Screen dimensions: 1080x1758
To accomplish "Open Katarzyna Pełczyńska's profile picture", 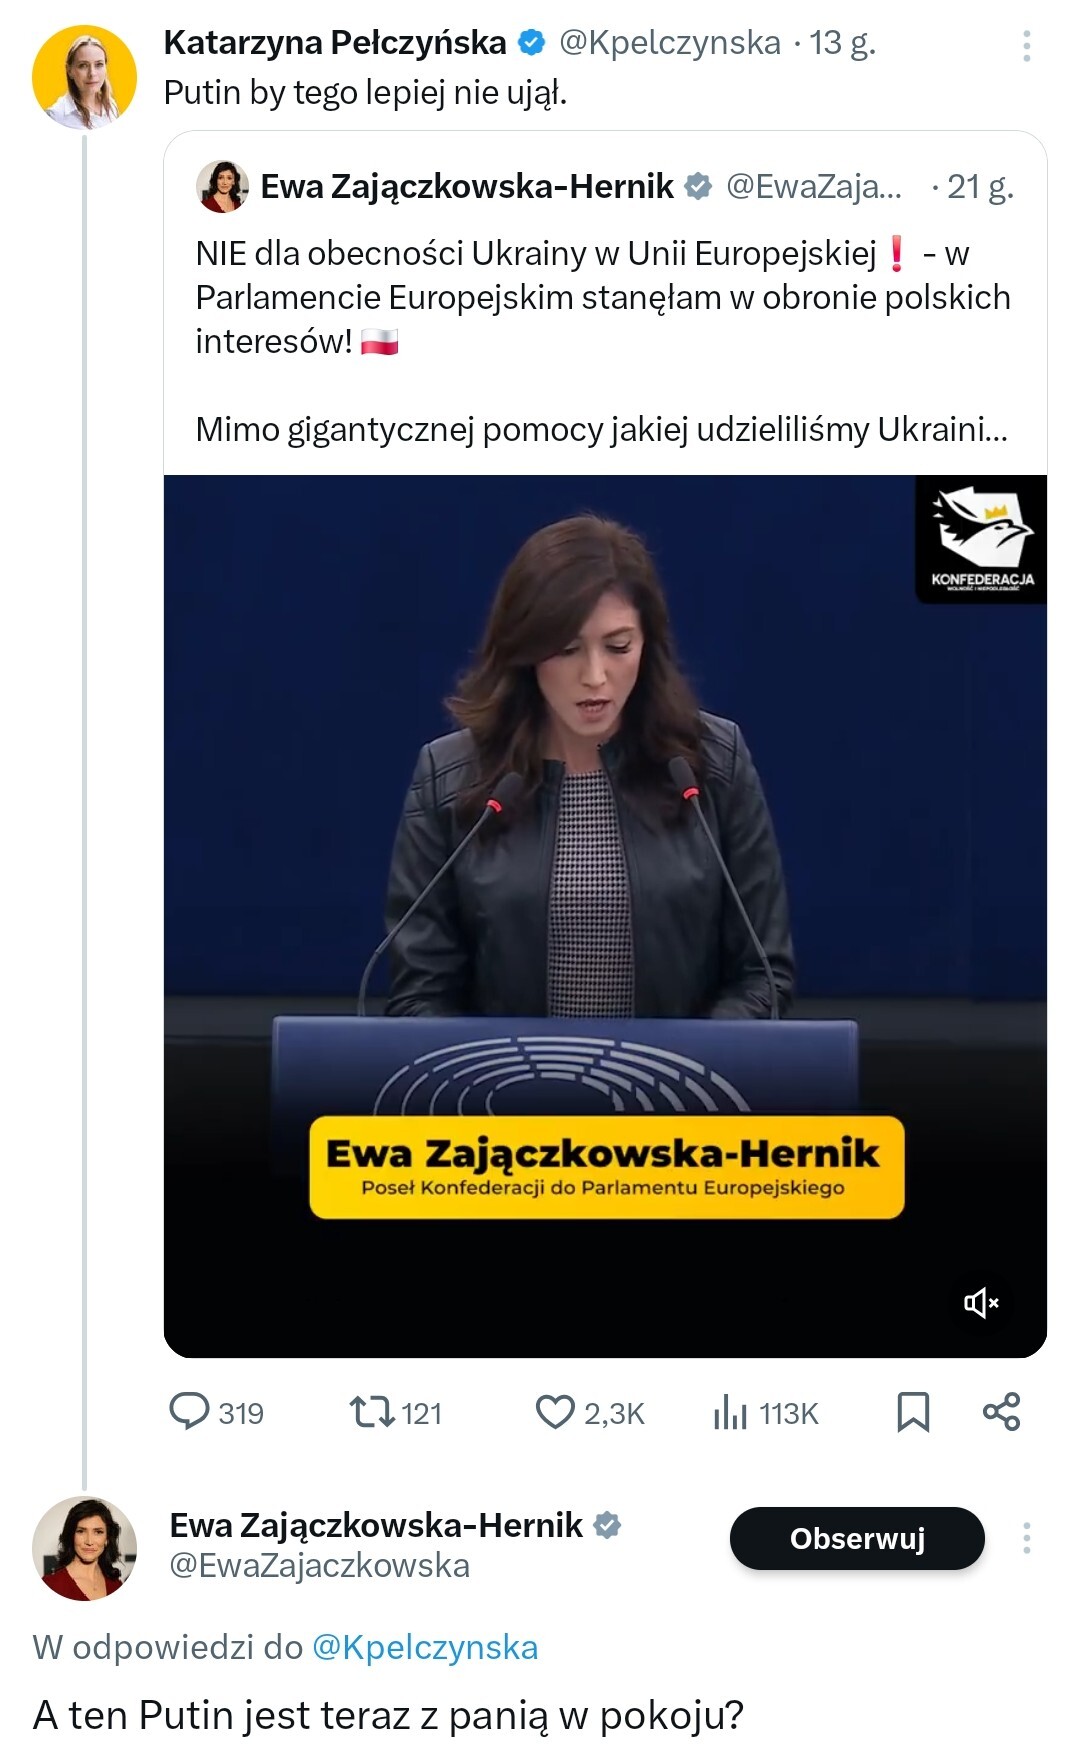I will [x=84, y=77].
